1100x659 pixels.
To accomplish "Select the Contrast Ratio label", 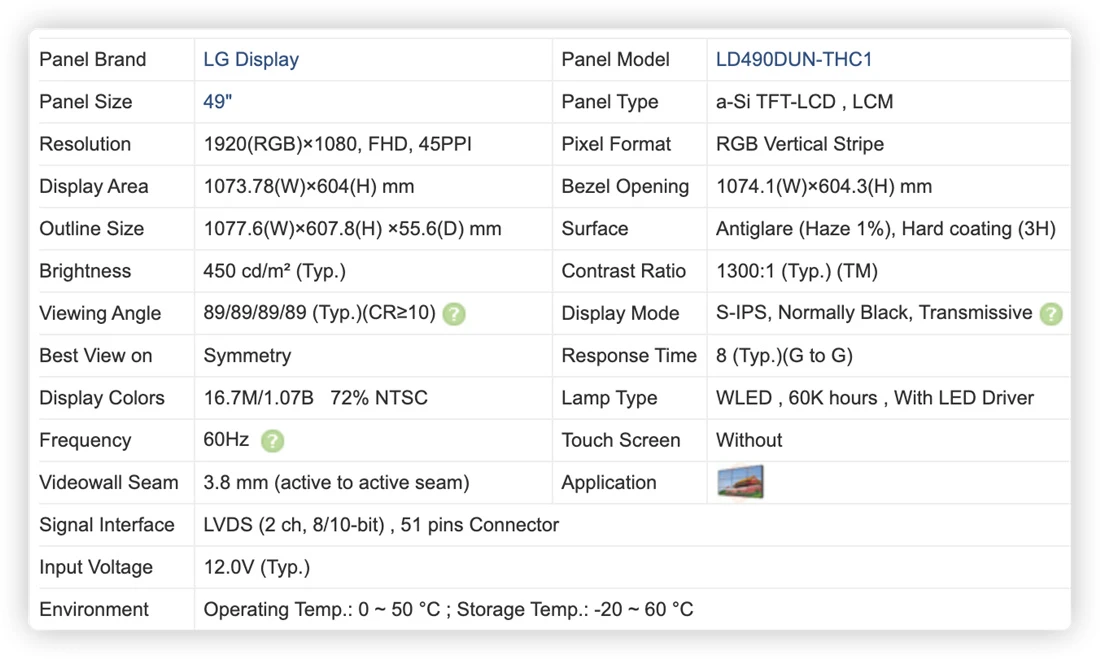I will (x=624, y=271).
